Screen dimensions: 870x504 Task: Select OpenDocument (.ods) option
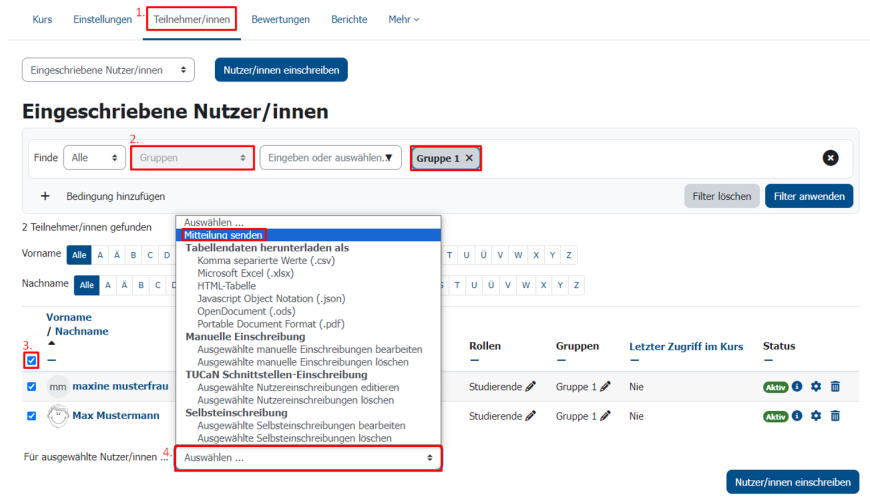pyautogui.click(x=246, y=311)
